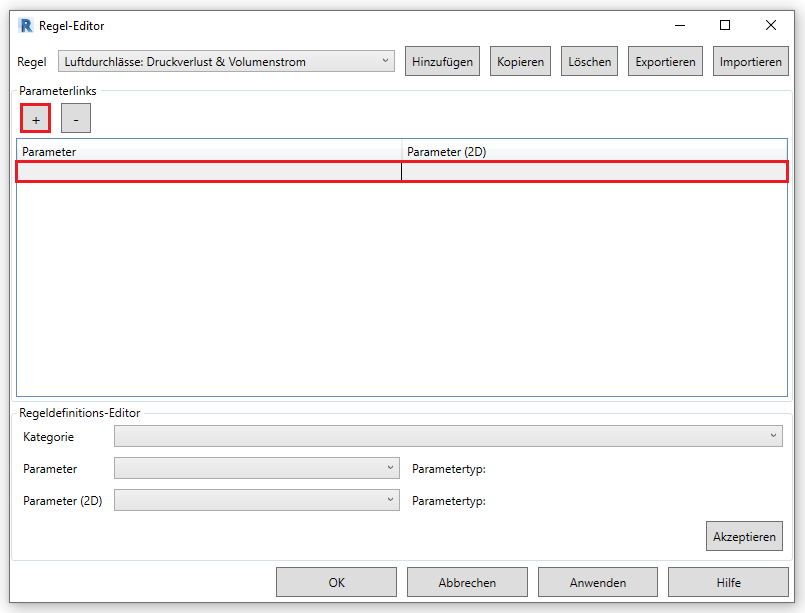Image resolution: width=805 pixels, height=613 pixels.
Task: Click the Kopieren button
Action: (520, 62)
